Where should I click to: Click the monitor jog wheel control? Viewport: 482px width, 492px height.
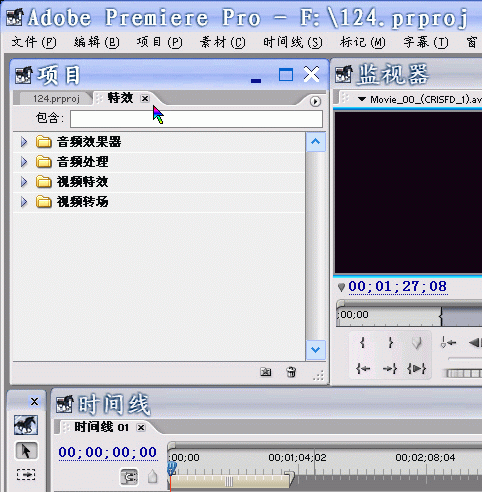[463, 373]
